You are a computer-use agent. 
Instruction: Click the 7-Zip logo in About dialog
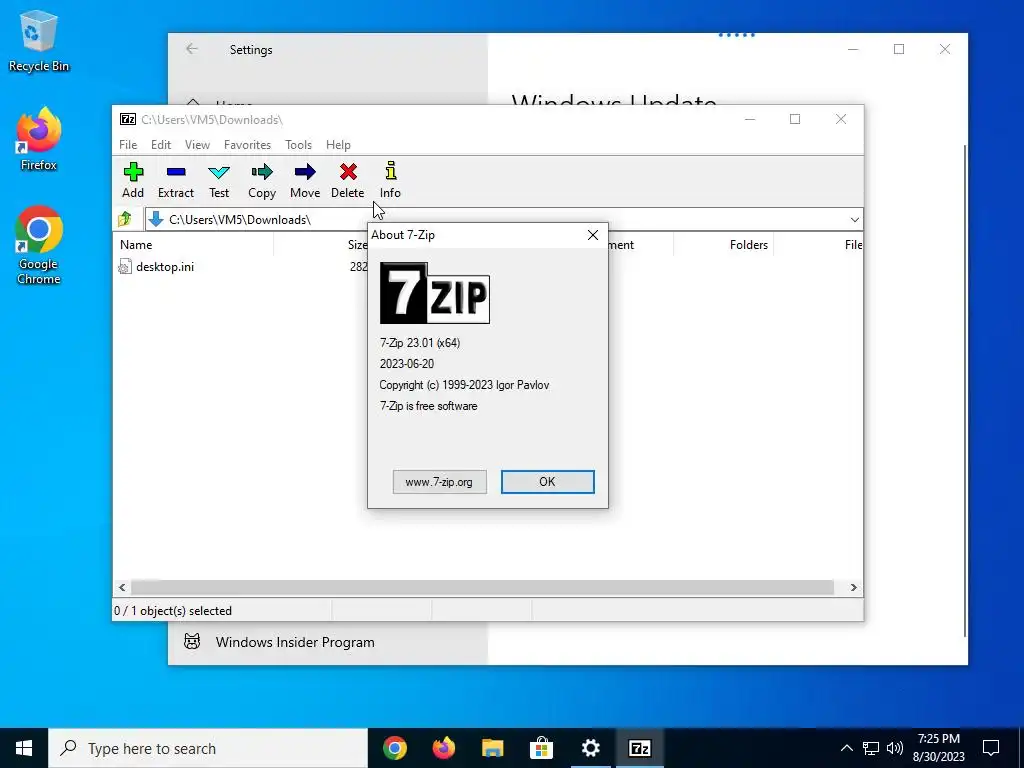(435, 293)
